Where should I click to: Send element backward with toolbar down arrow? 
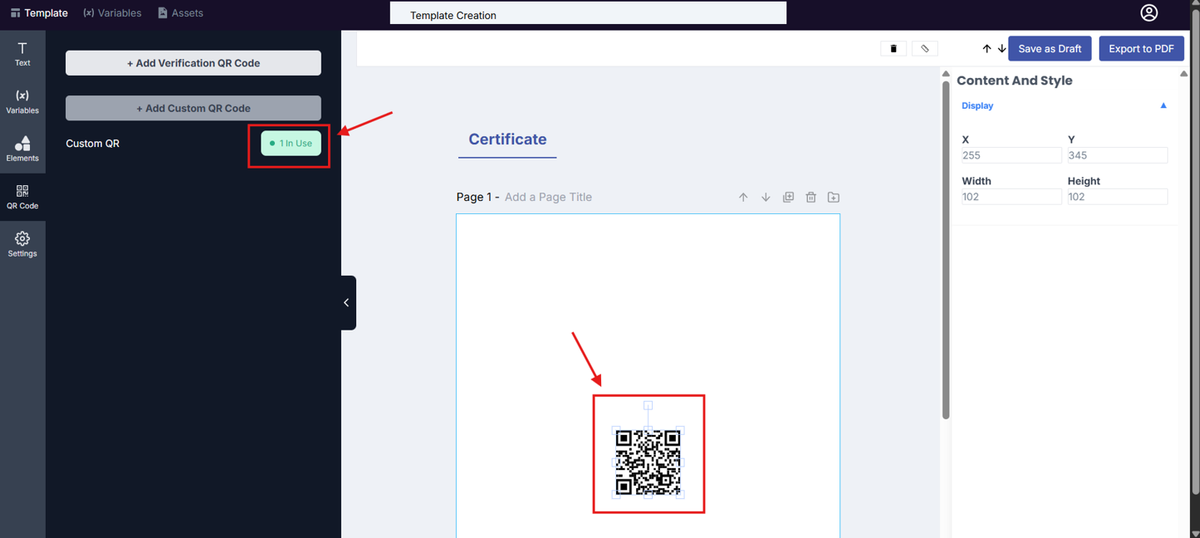pyautogui.click(x=1001, y=48)
